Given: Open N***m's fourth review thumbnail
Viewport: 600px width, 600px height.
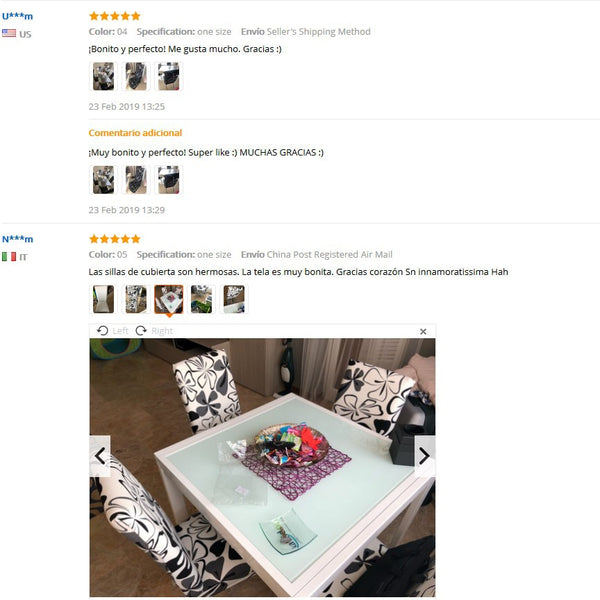Looking at the screenshot, I should tap(201, 299).
